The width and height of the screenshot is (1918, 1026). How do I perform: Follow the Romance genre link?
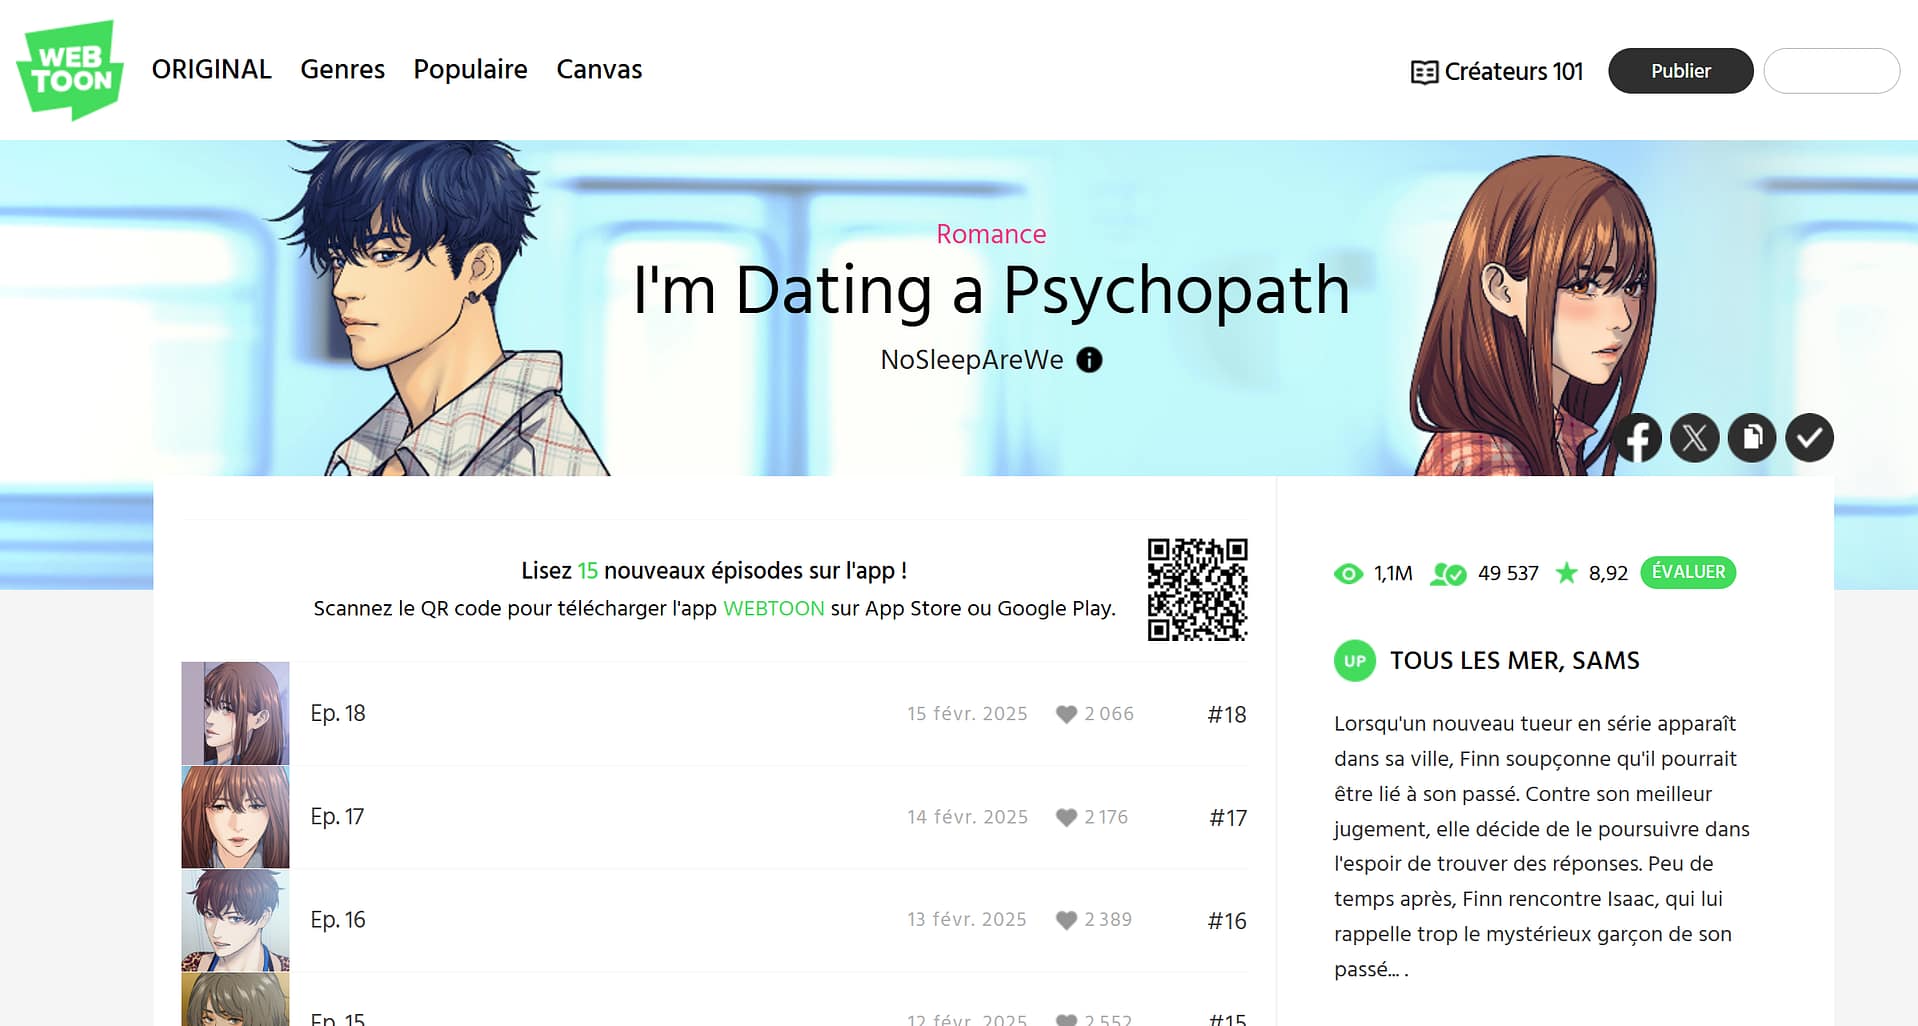click(x=991, y=234)
